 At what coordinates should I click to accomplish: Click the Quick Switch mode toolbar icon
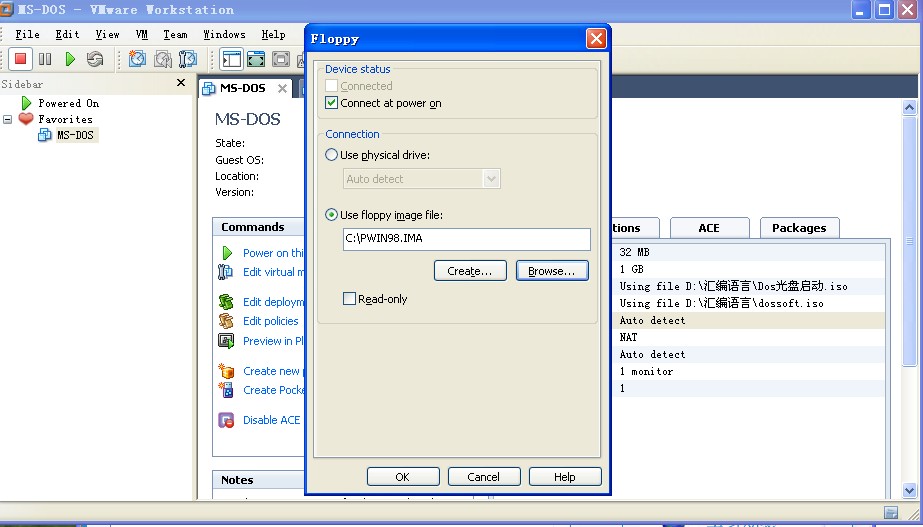point(256,59)
